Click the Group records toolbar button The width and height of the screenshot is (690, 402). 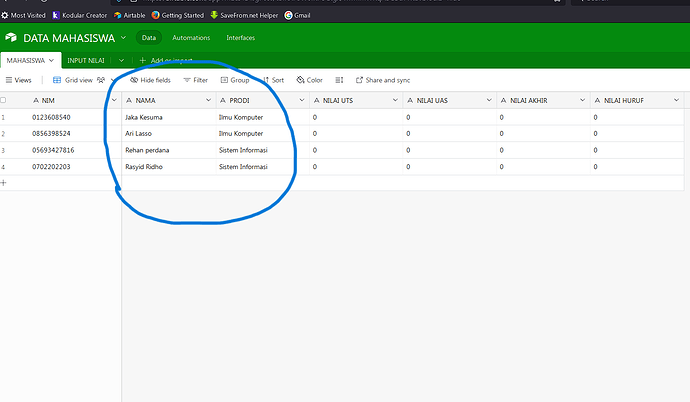pyautogui.click(x=235, y=80)
